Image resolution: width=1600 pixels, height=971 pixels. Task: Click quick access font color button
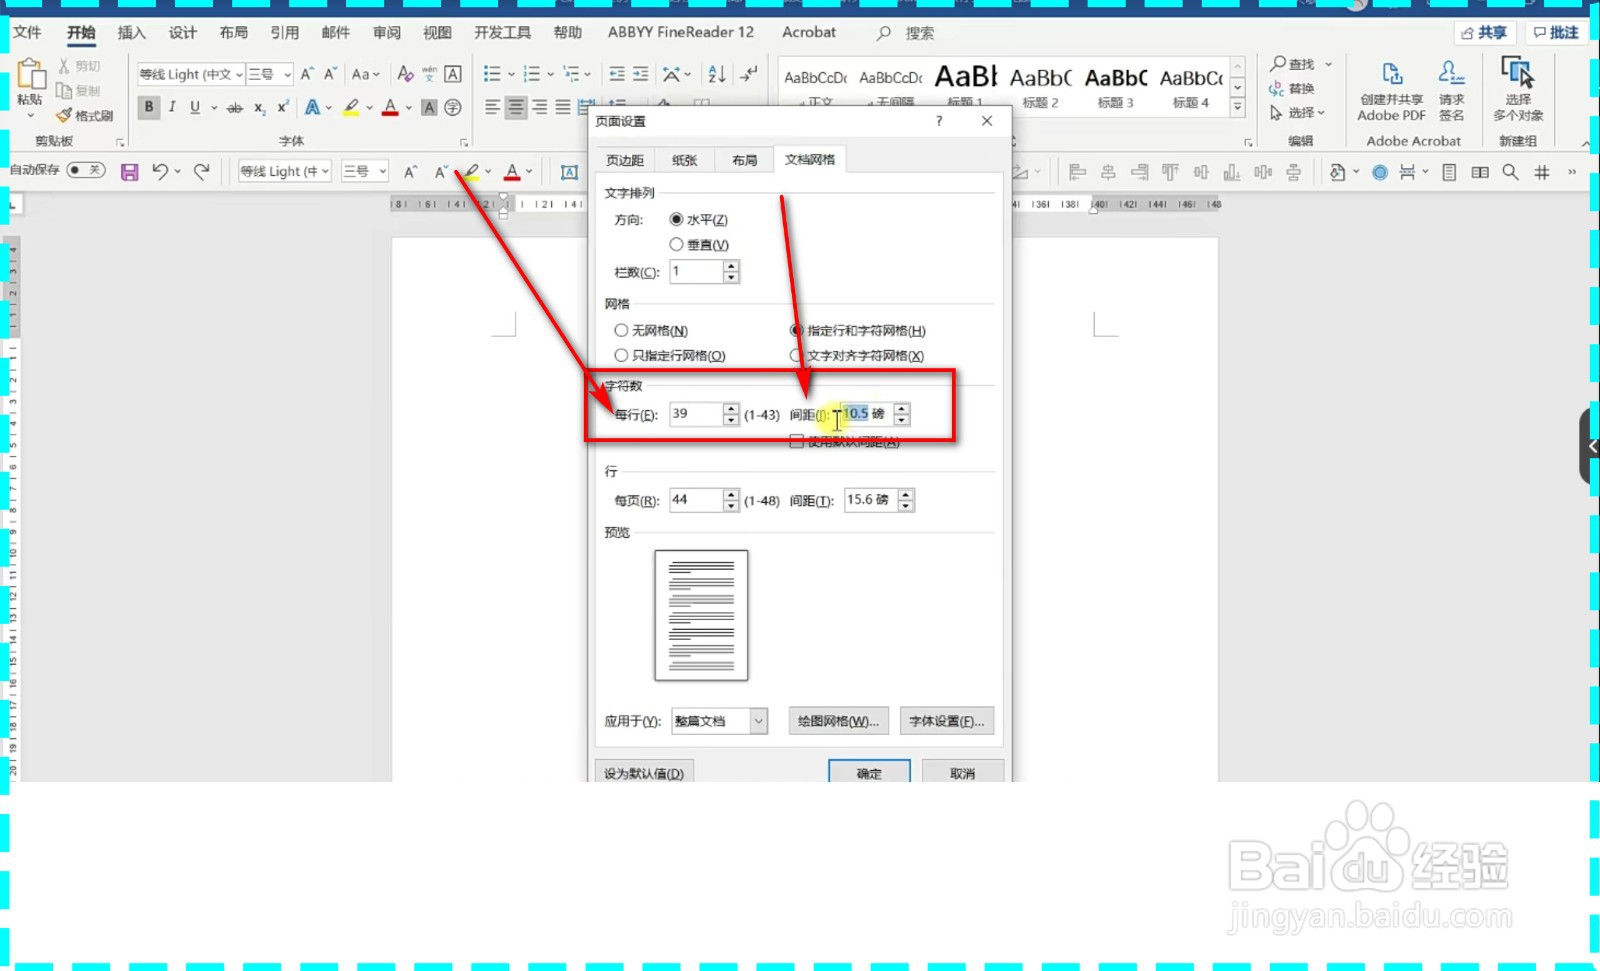coord(512,172)
